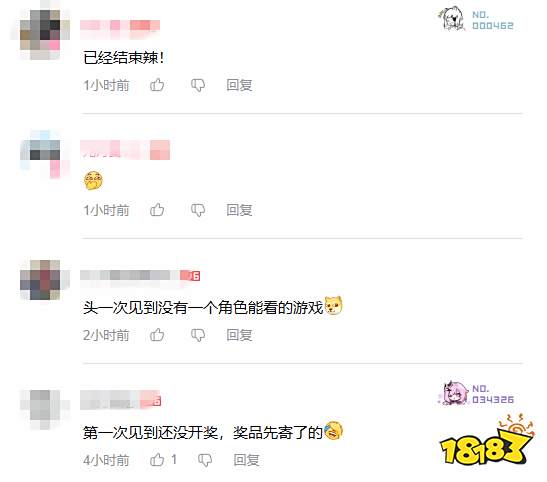Image resolution: width=547 pixels, height=482 pixels.
Task: Dislike the comment '已经结束辣!'
Action: click(x=198, y=85)
